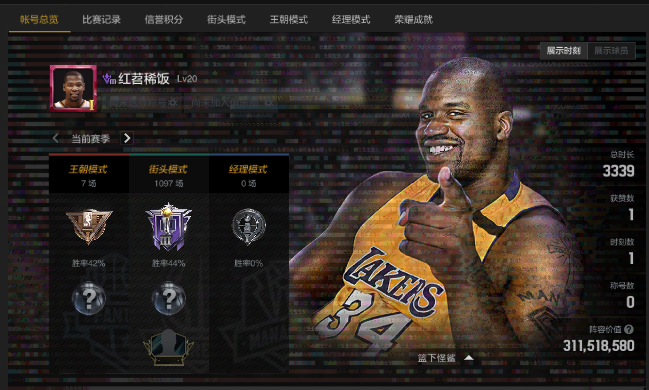Select the bronze 王朝模式 rank badge

click(89, 226)
